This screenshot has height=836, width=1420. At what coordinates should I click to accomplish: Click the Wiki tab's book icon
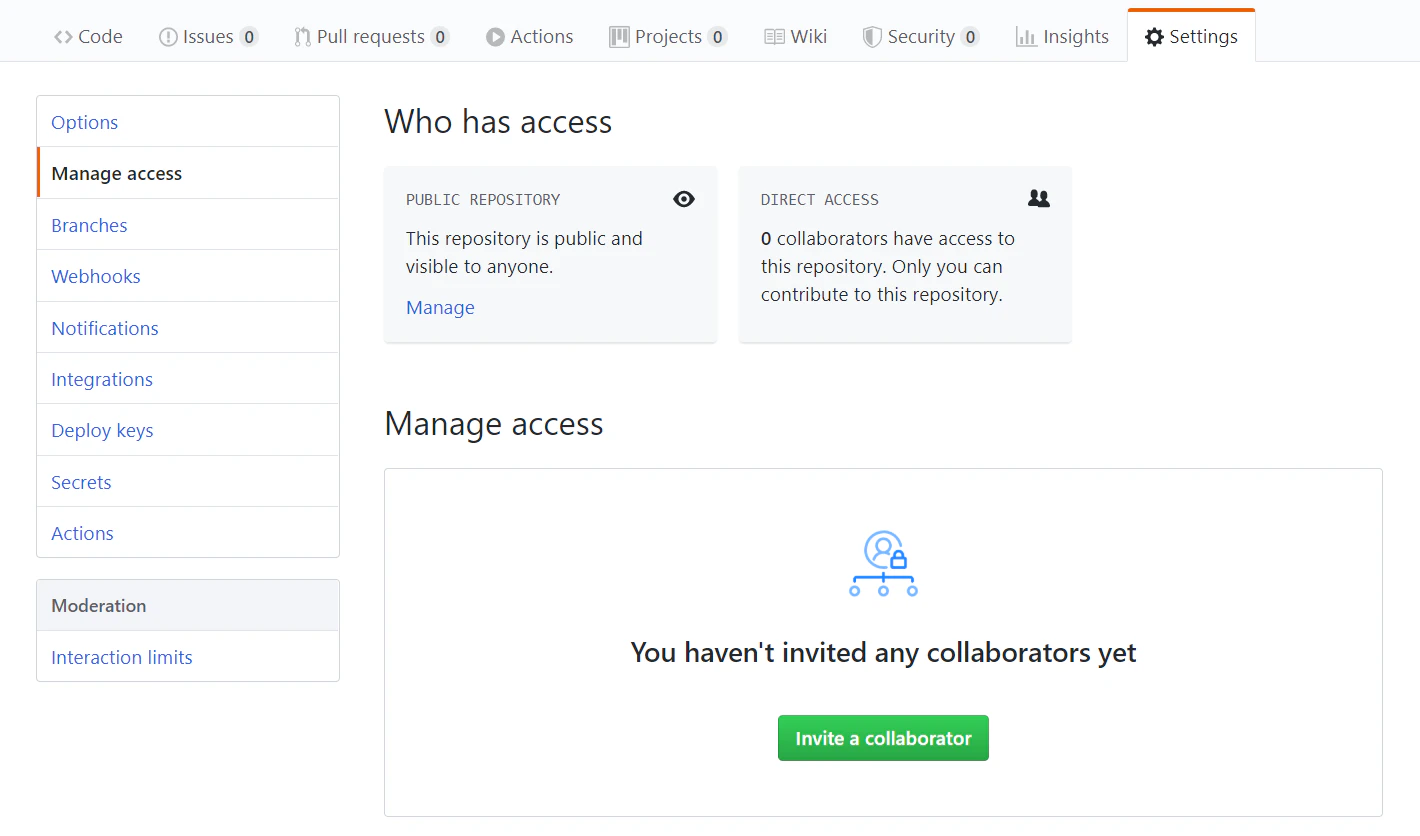pyautogui.click(x=774, y=37)
